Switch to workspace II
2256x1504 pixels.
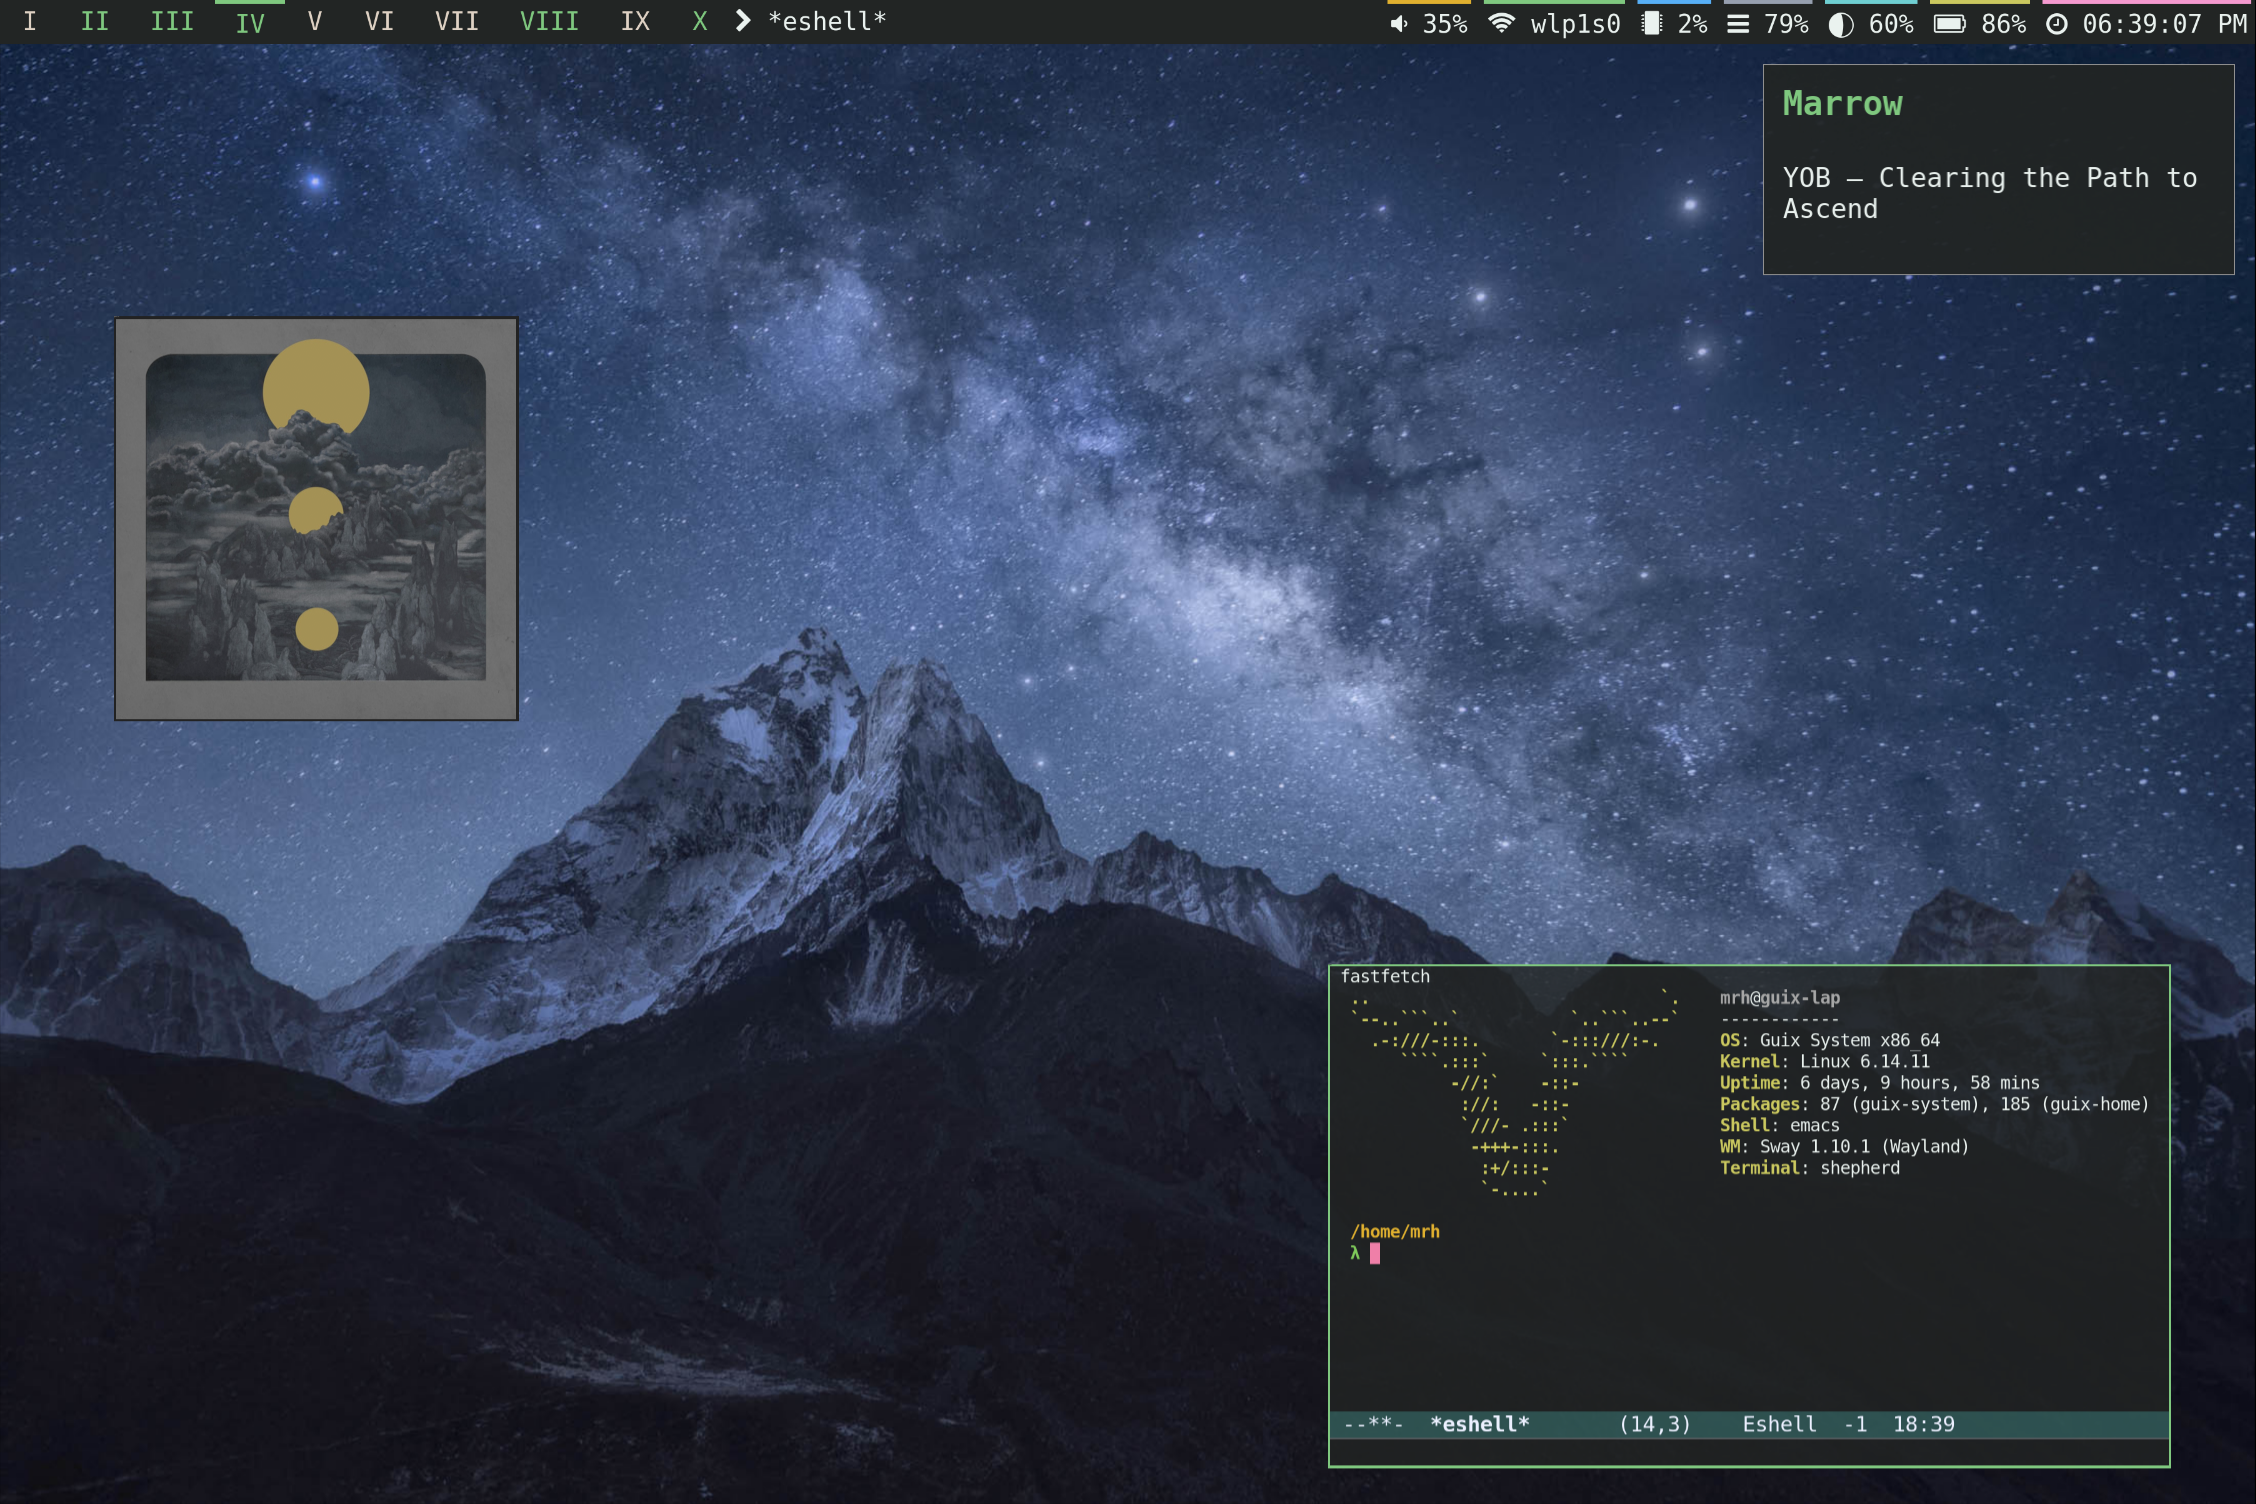95,22
